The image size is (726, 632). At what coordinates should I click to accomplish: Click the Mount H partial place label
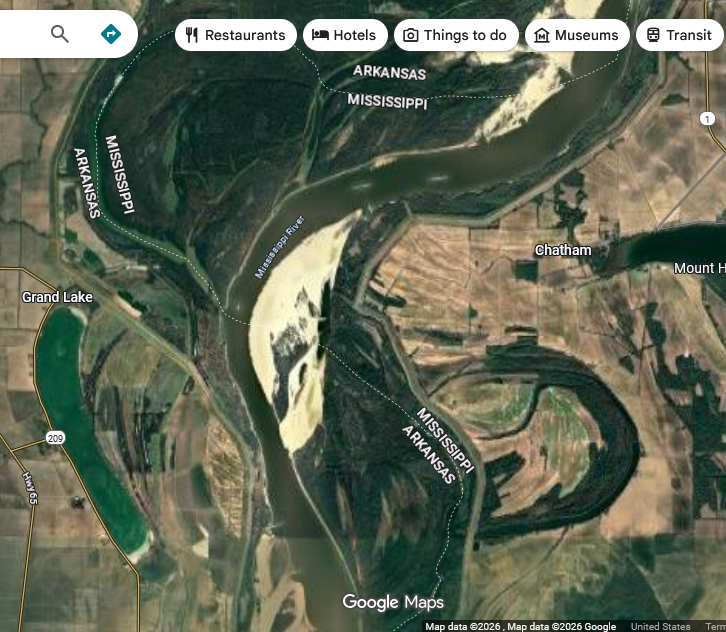coord(700,268)
